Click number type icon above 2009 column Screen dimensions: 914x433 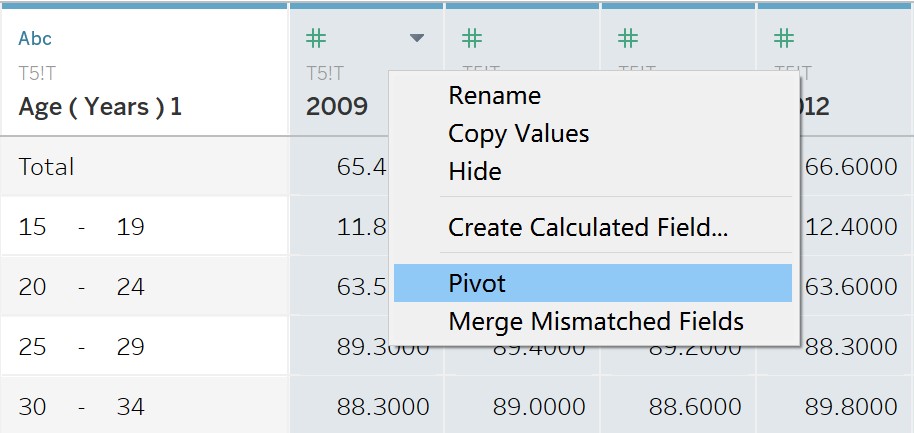[316, 39]
